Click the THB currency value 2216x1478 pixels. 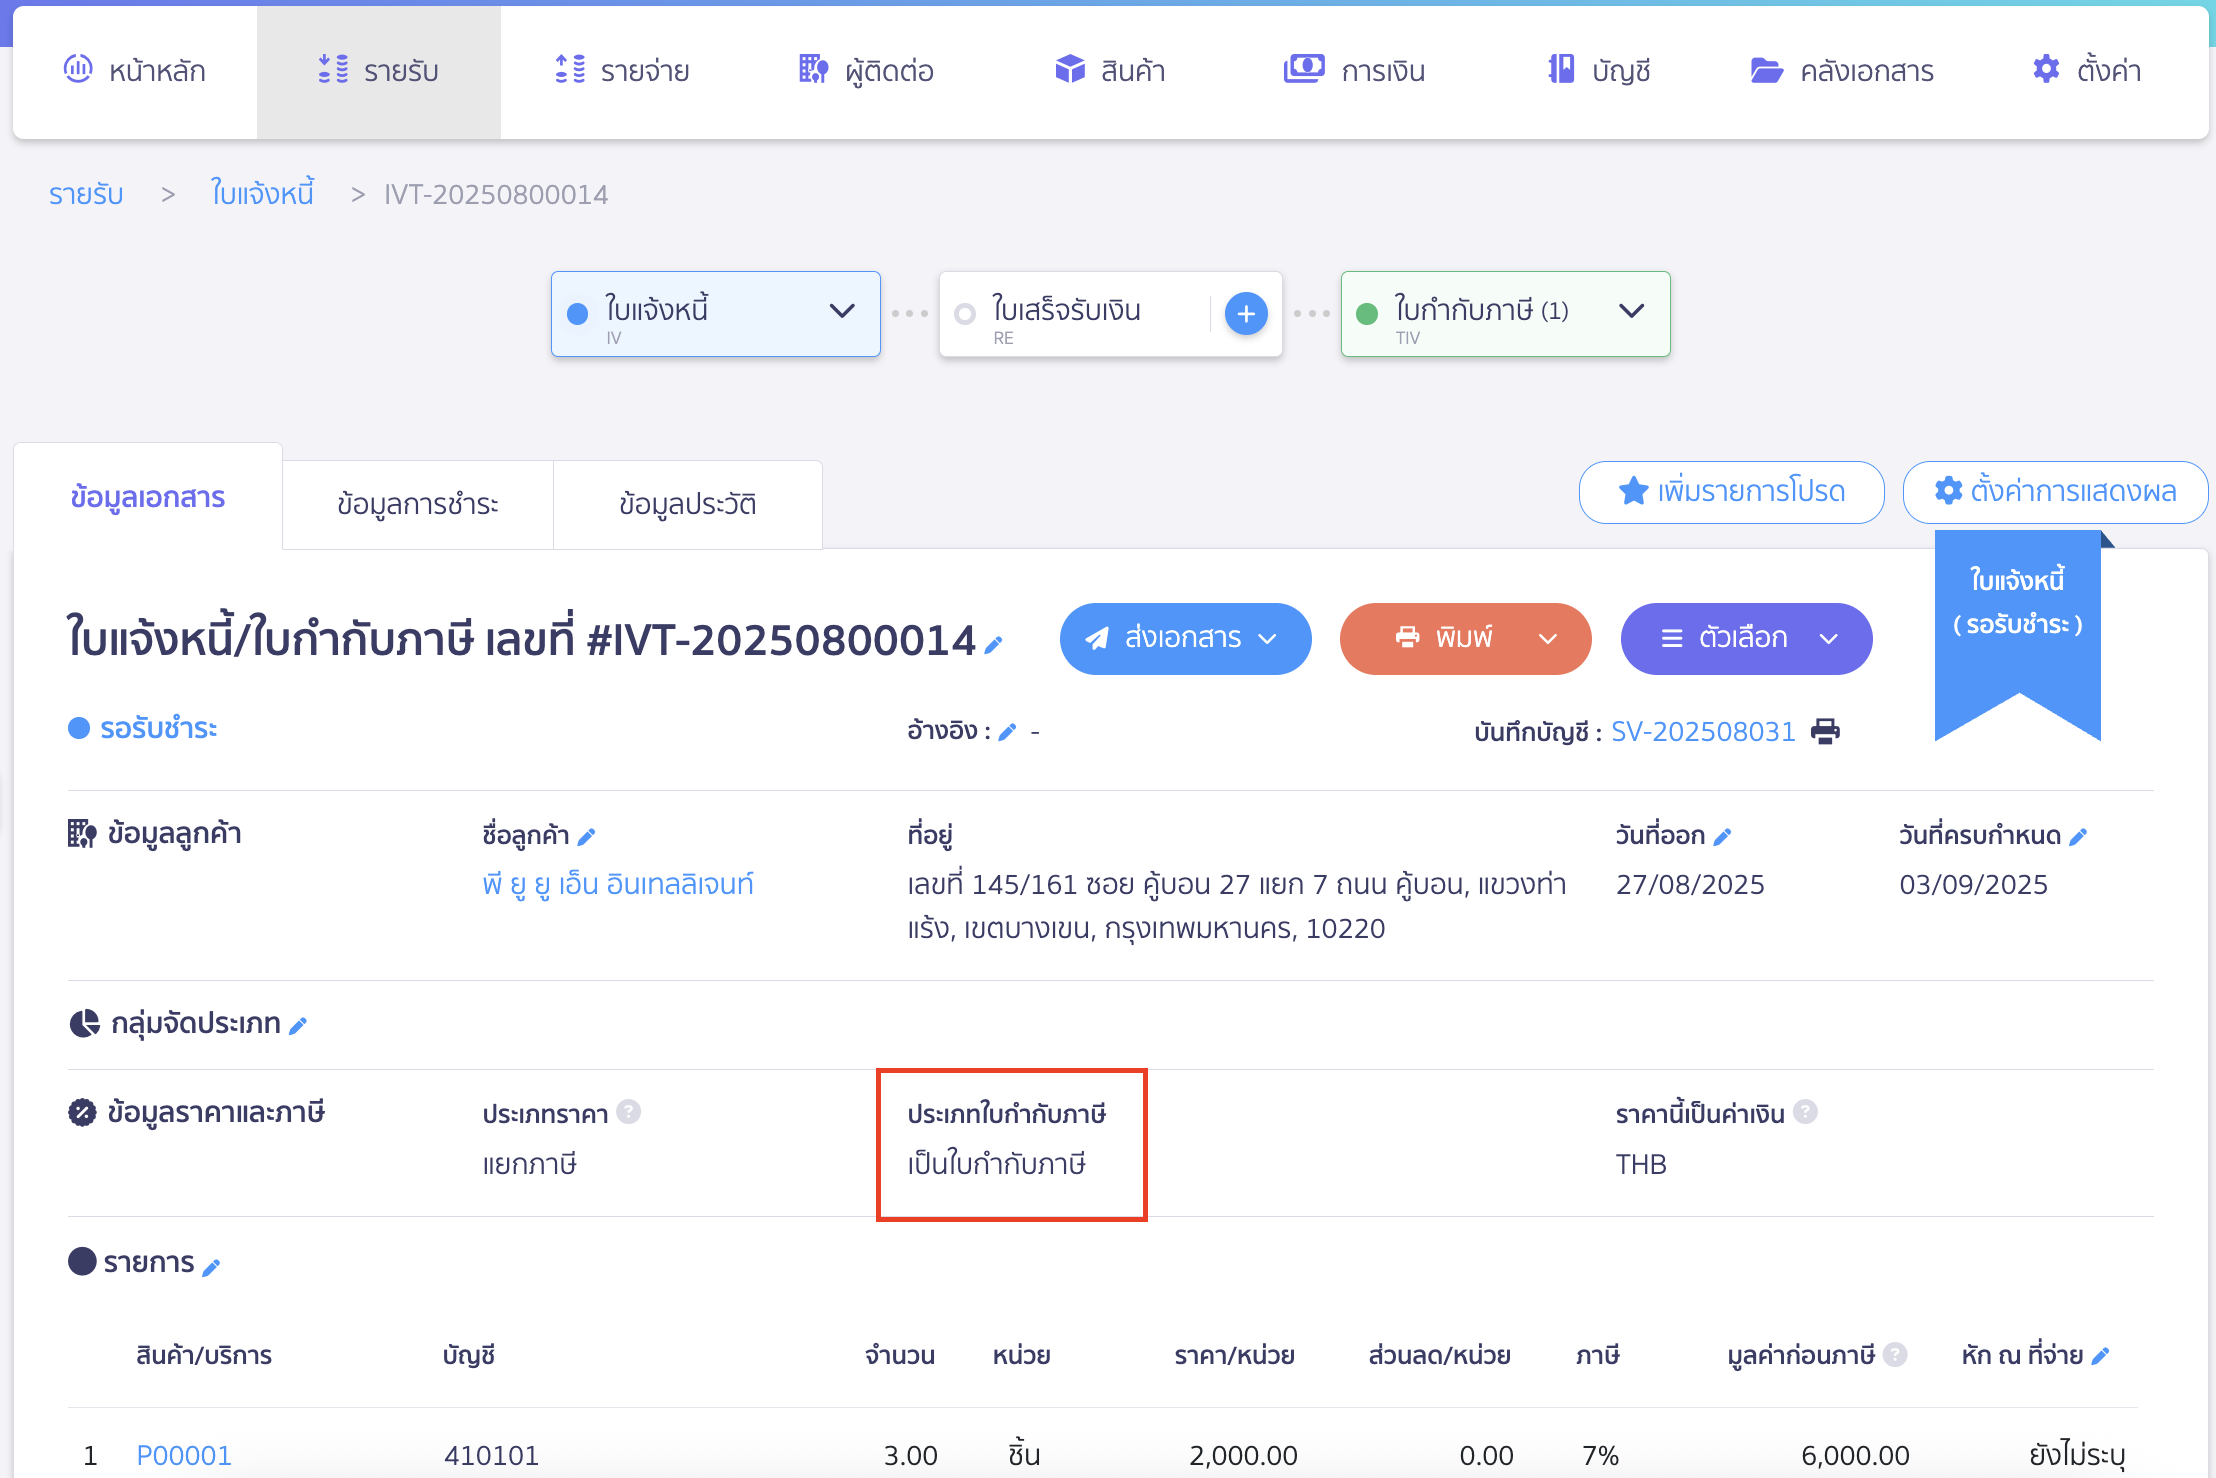click(1641, 1164)
